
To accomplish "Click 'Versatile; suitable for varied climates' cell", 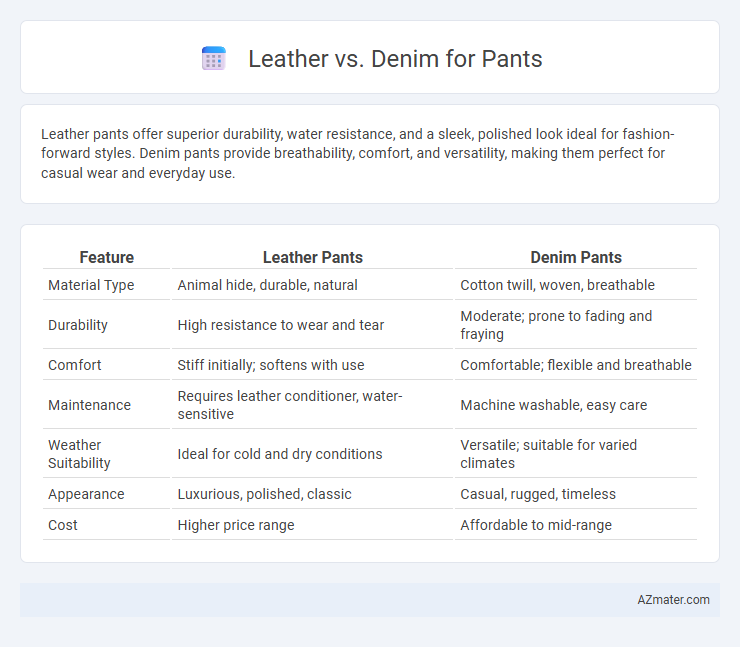I will (548, 454).
